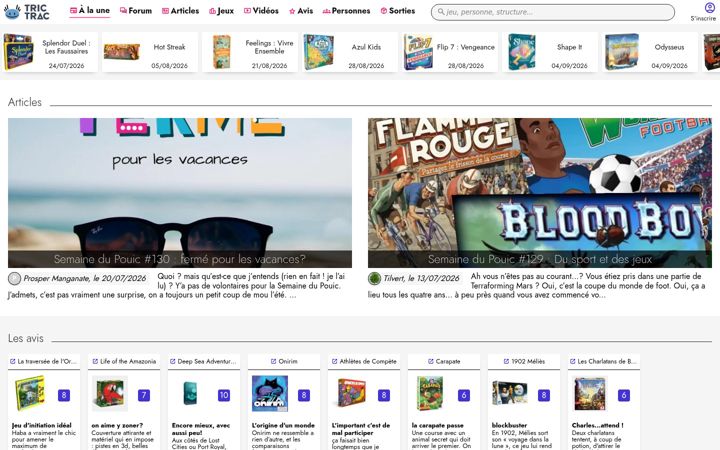The width and height of the screenshot is (720, 450).
Task: Open the Avis navigation item
Action: (301, 11)
